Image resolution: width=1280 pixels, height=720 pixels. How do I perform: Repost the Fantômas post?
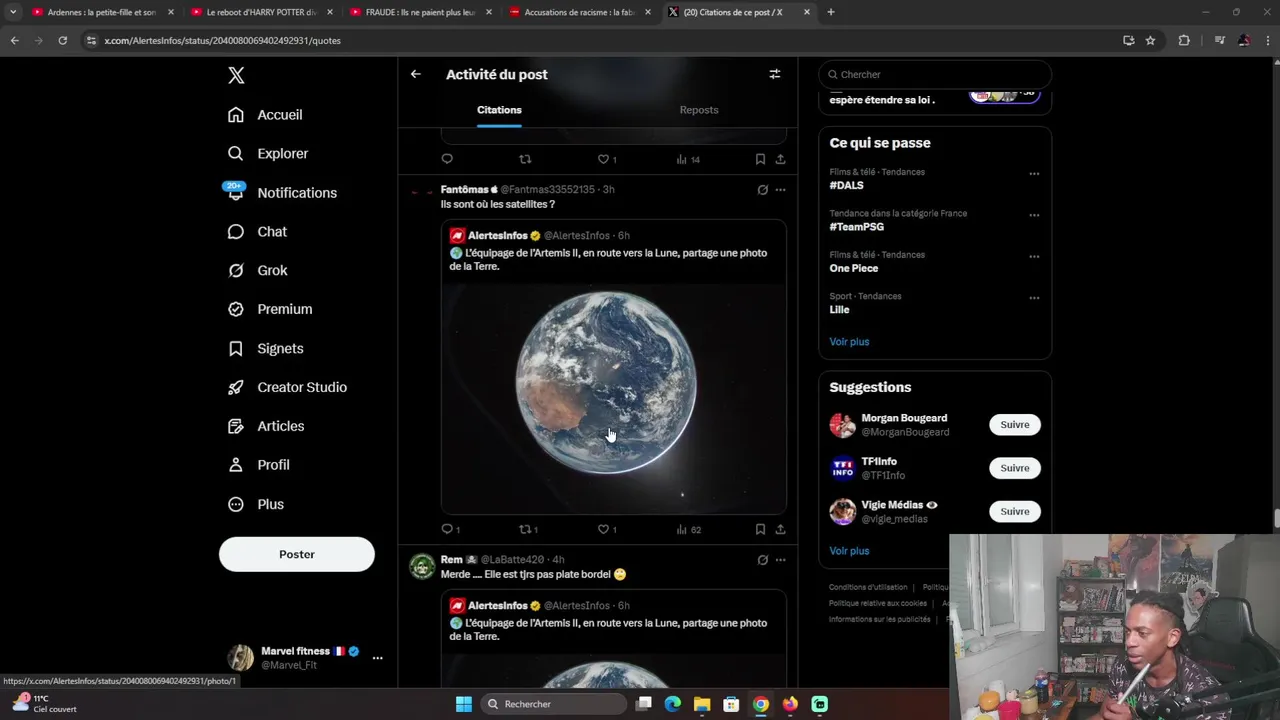(525, 529)
